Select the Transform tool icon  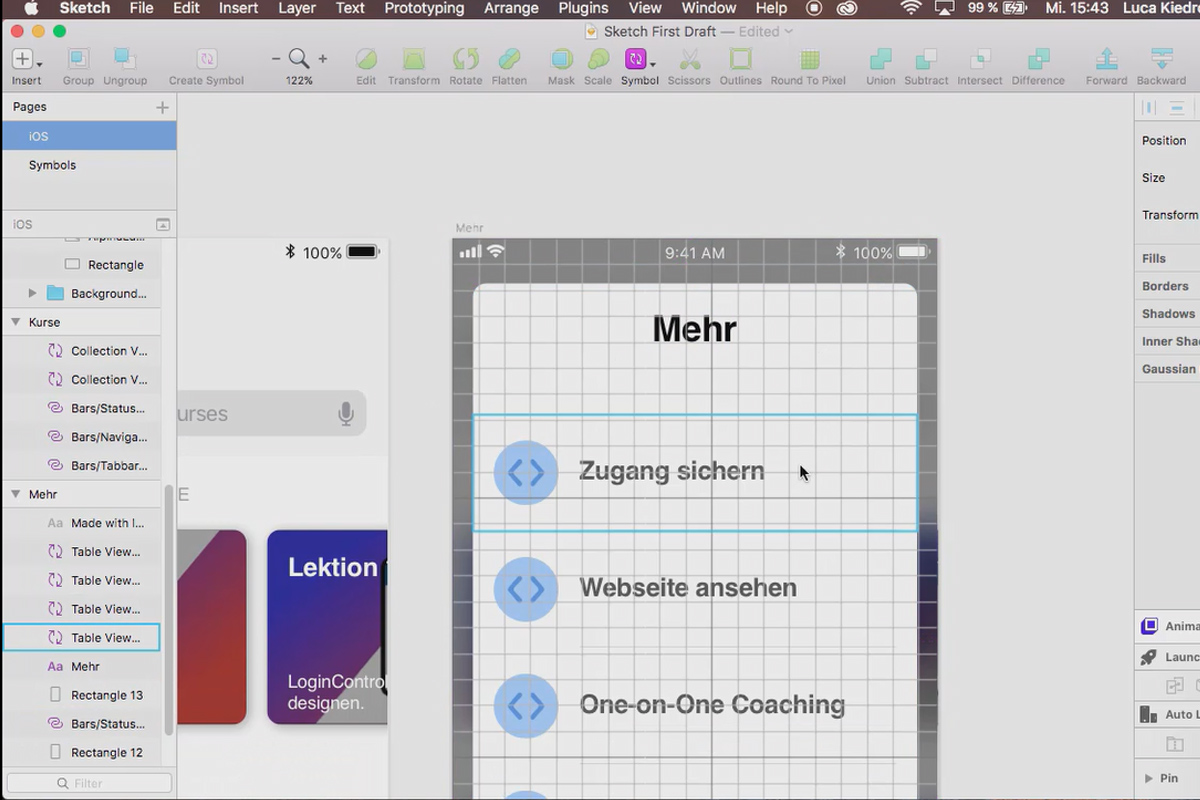pyautogui.click(x=414, y=59)
